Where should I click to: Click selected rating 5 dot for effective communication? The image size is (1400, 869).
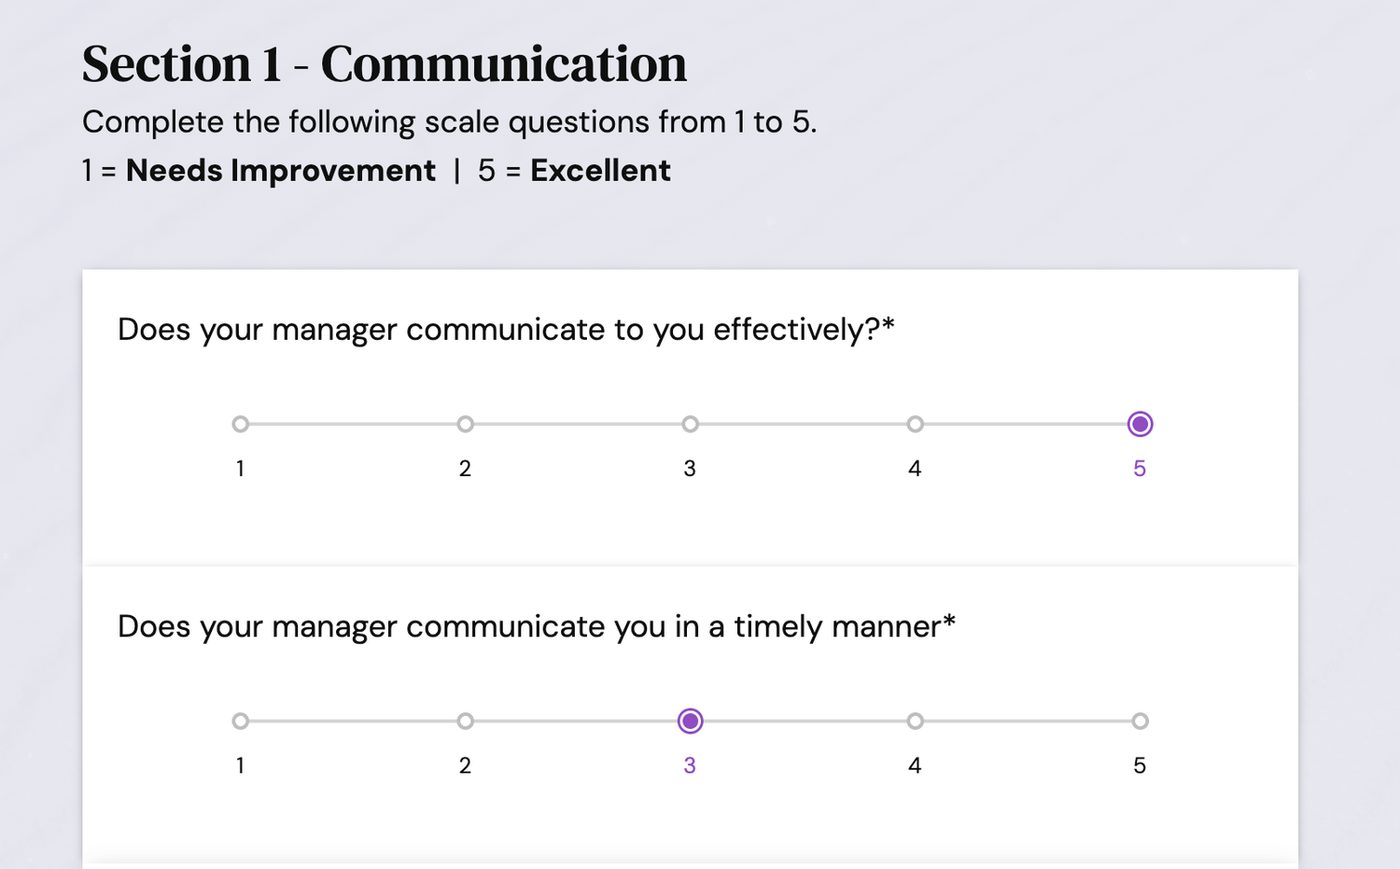point(1140,424)
